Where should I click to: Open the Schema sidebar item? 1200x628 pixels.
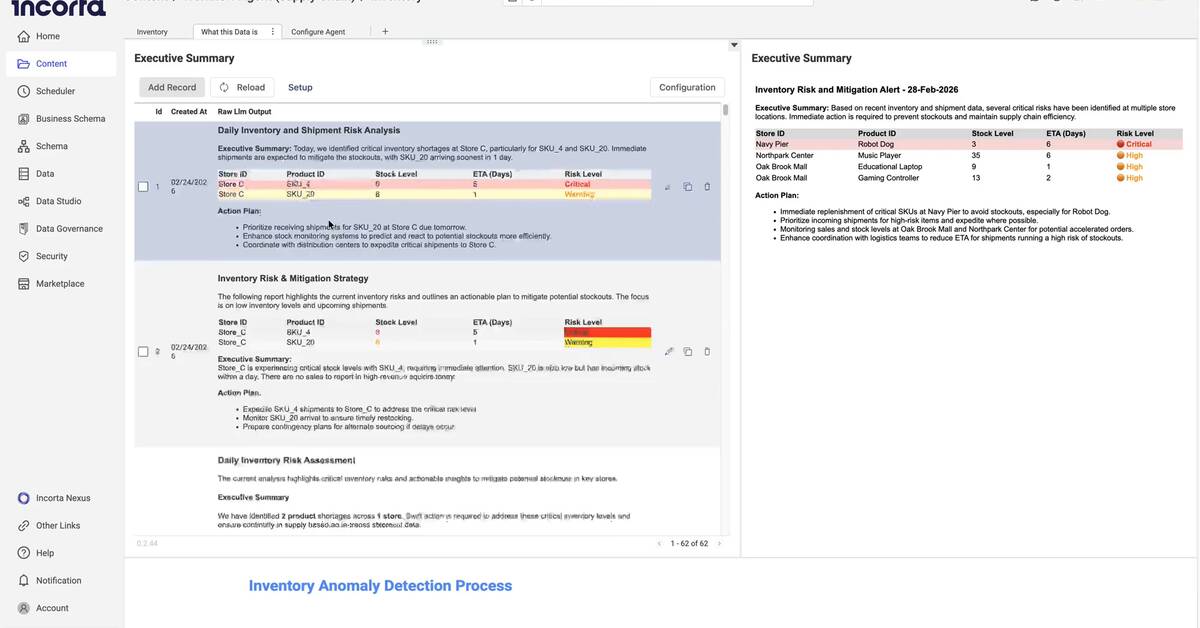click(42, 146)
